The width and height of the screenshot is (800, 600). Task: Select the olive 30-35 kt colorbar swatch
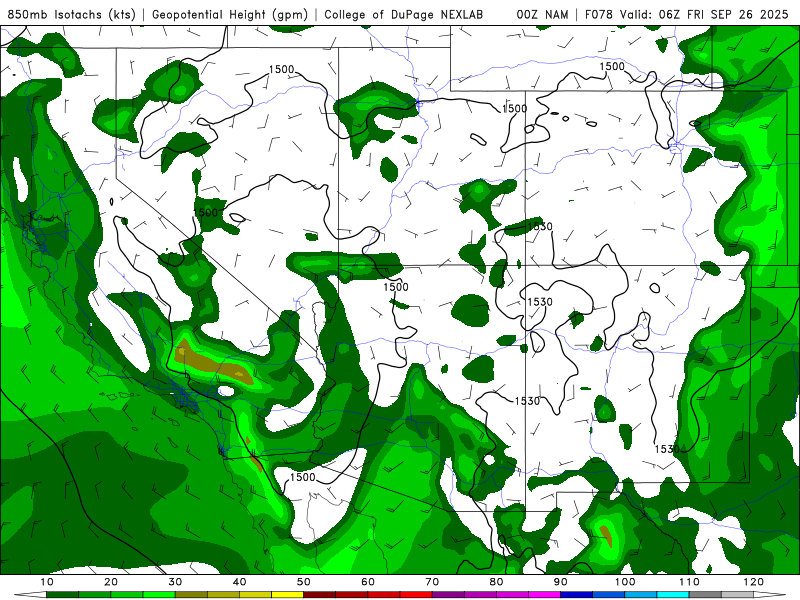(x=191, y=595)
